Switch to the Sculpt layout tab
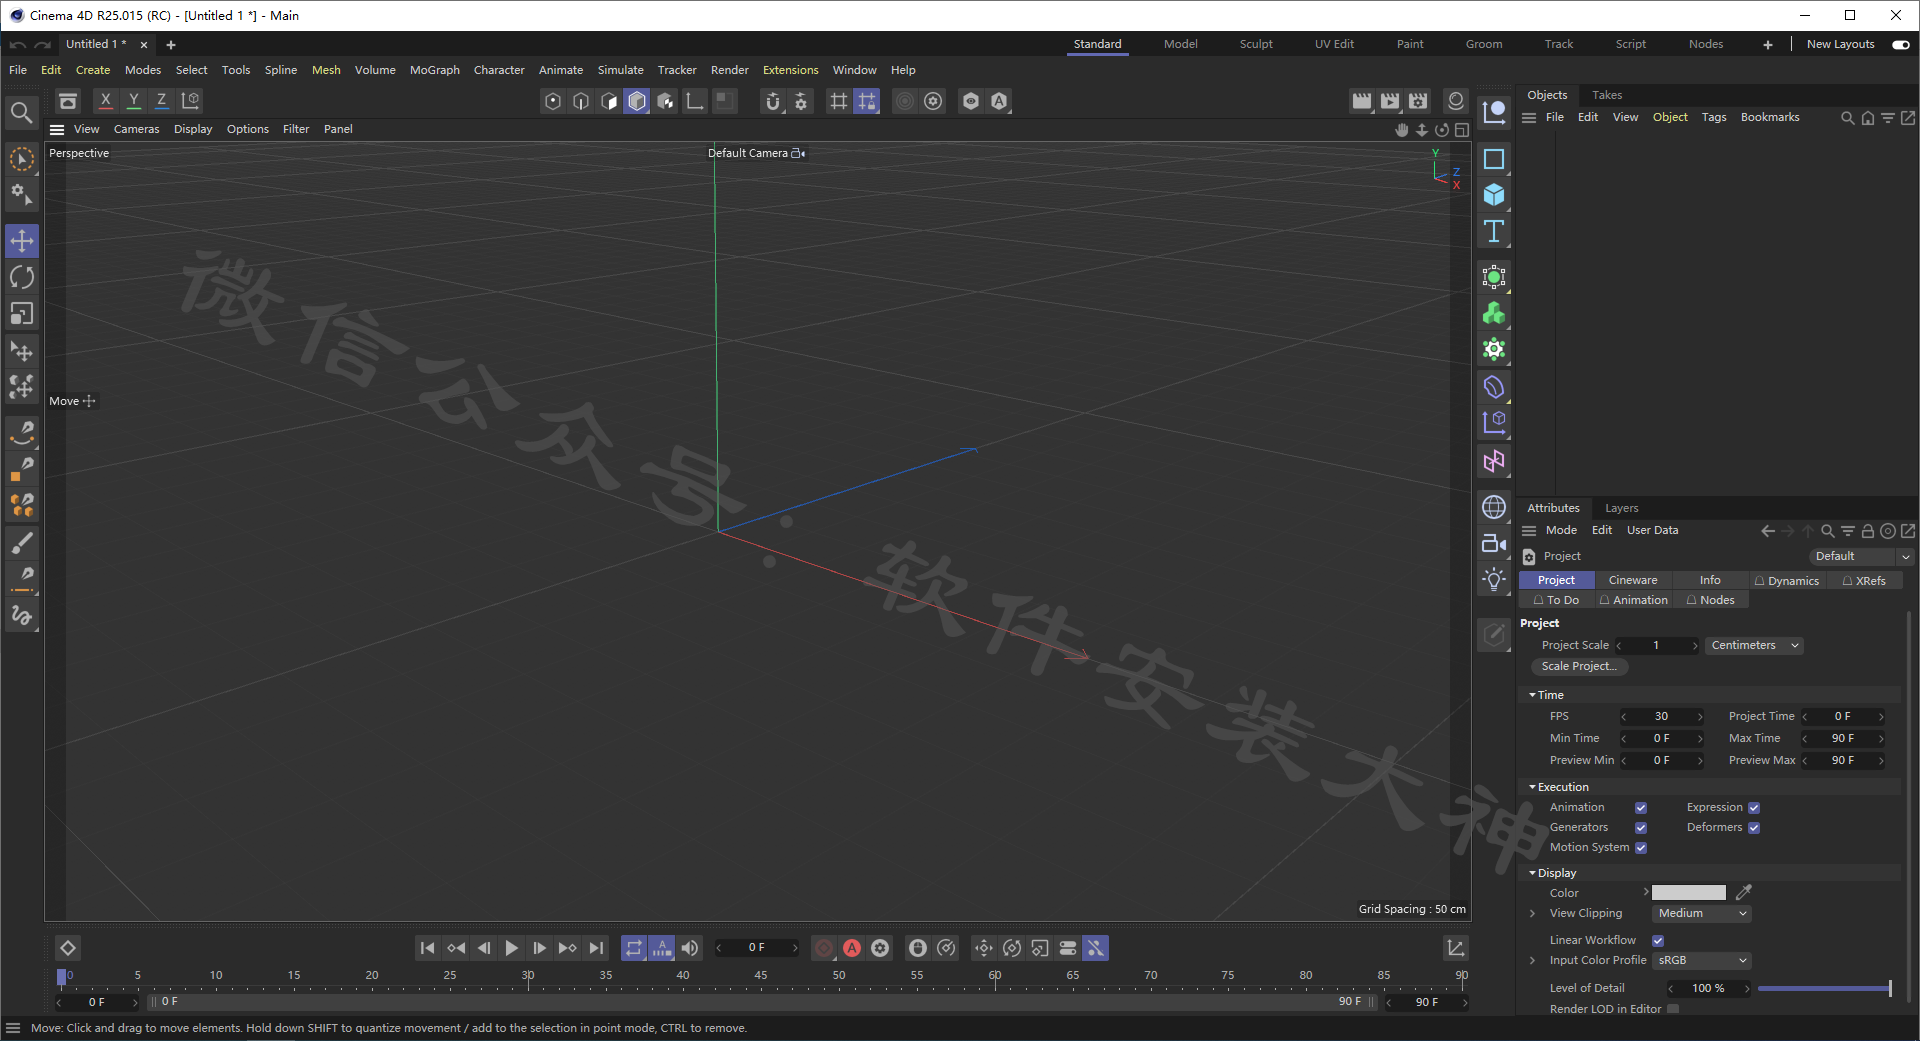The width and height of the screenshot is (1920, 1041). [1256, 44]
